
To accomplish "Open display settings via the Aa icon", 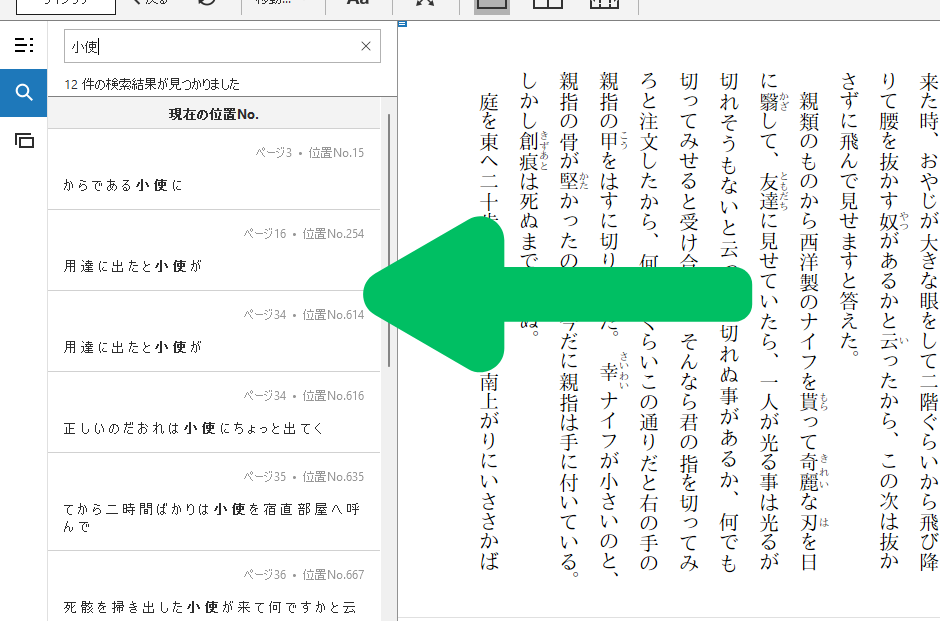I will click(358, 5).
